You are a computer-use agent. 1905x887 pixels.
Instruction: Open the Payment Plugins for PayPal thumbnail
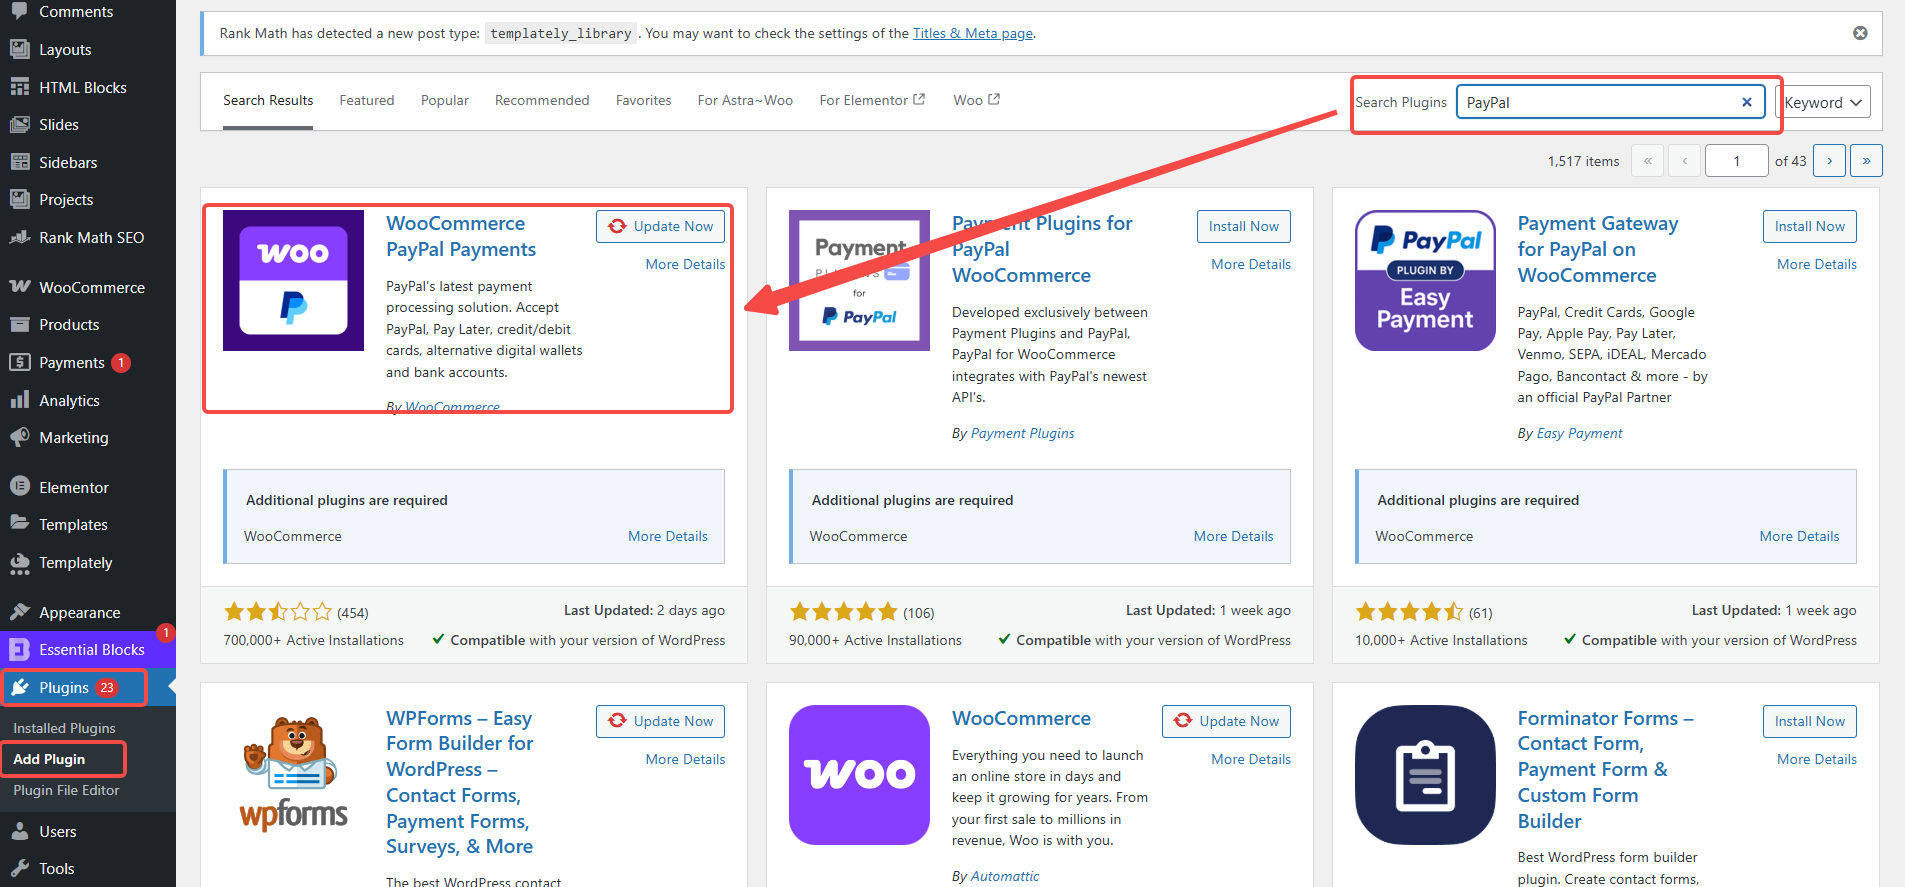pyautogui.click(x=859, y=280)
